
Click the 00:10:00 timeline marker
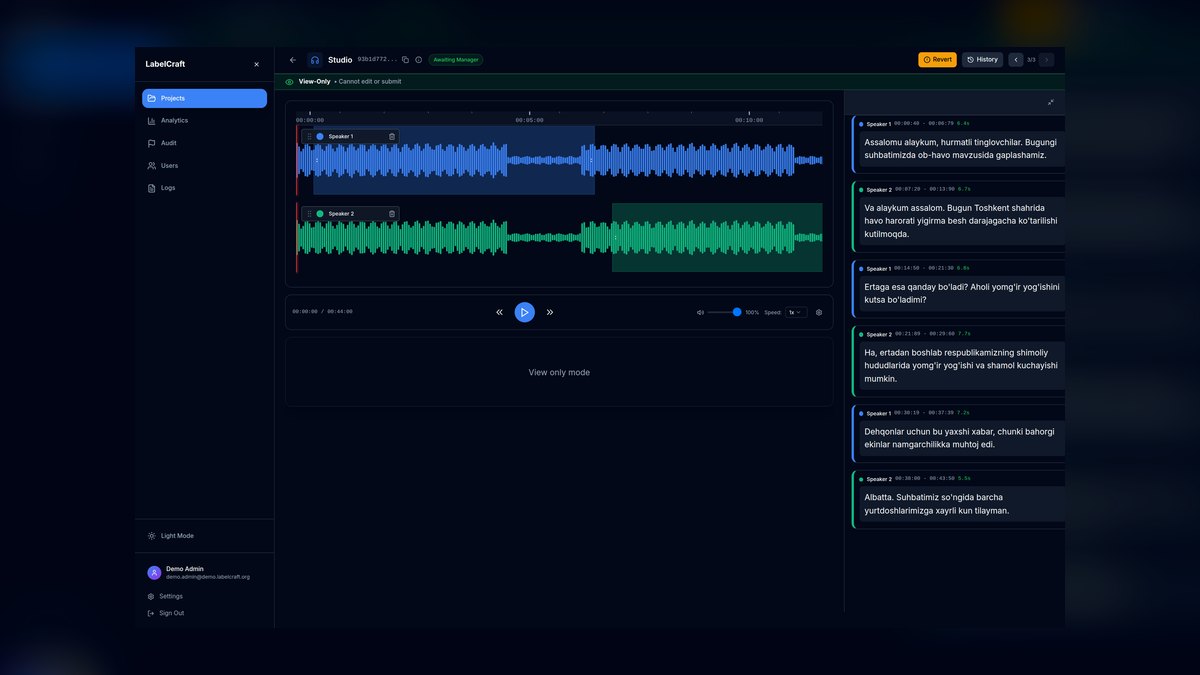click(x=749, y=120)
